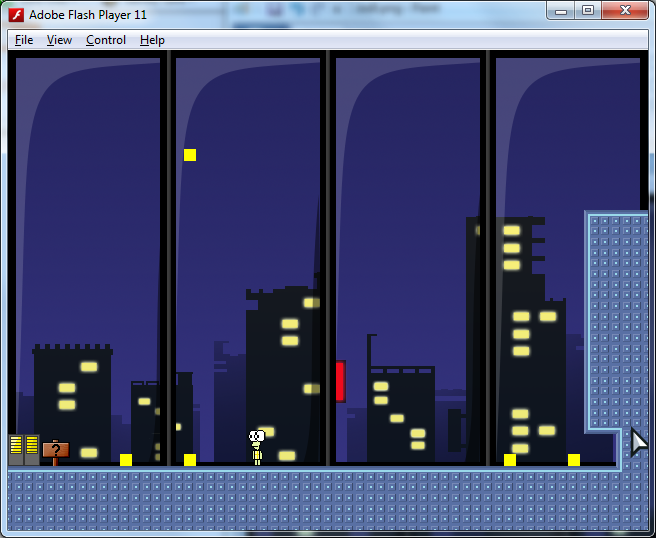The height and width of the screenshot is (538, 656).
Task: Open the Help menu
Action: coord(152,40)
